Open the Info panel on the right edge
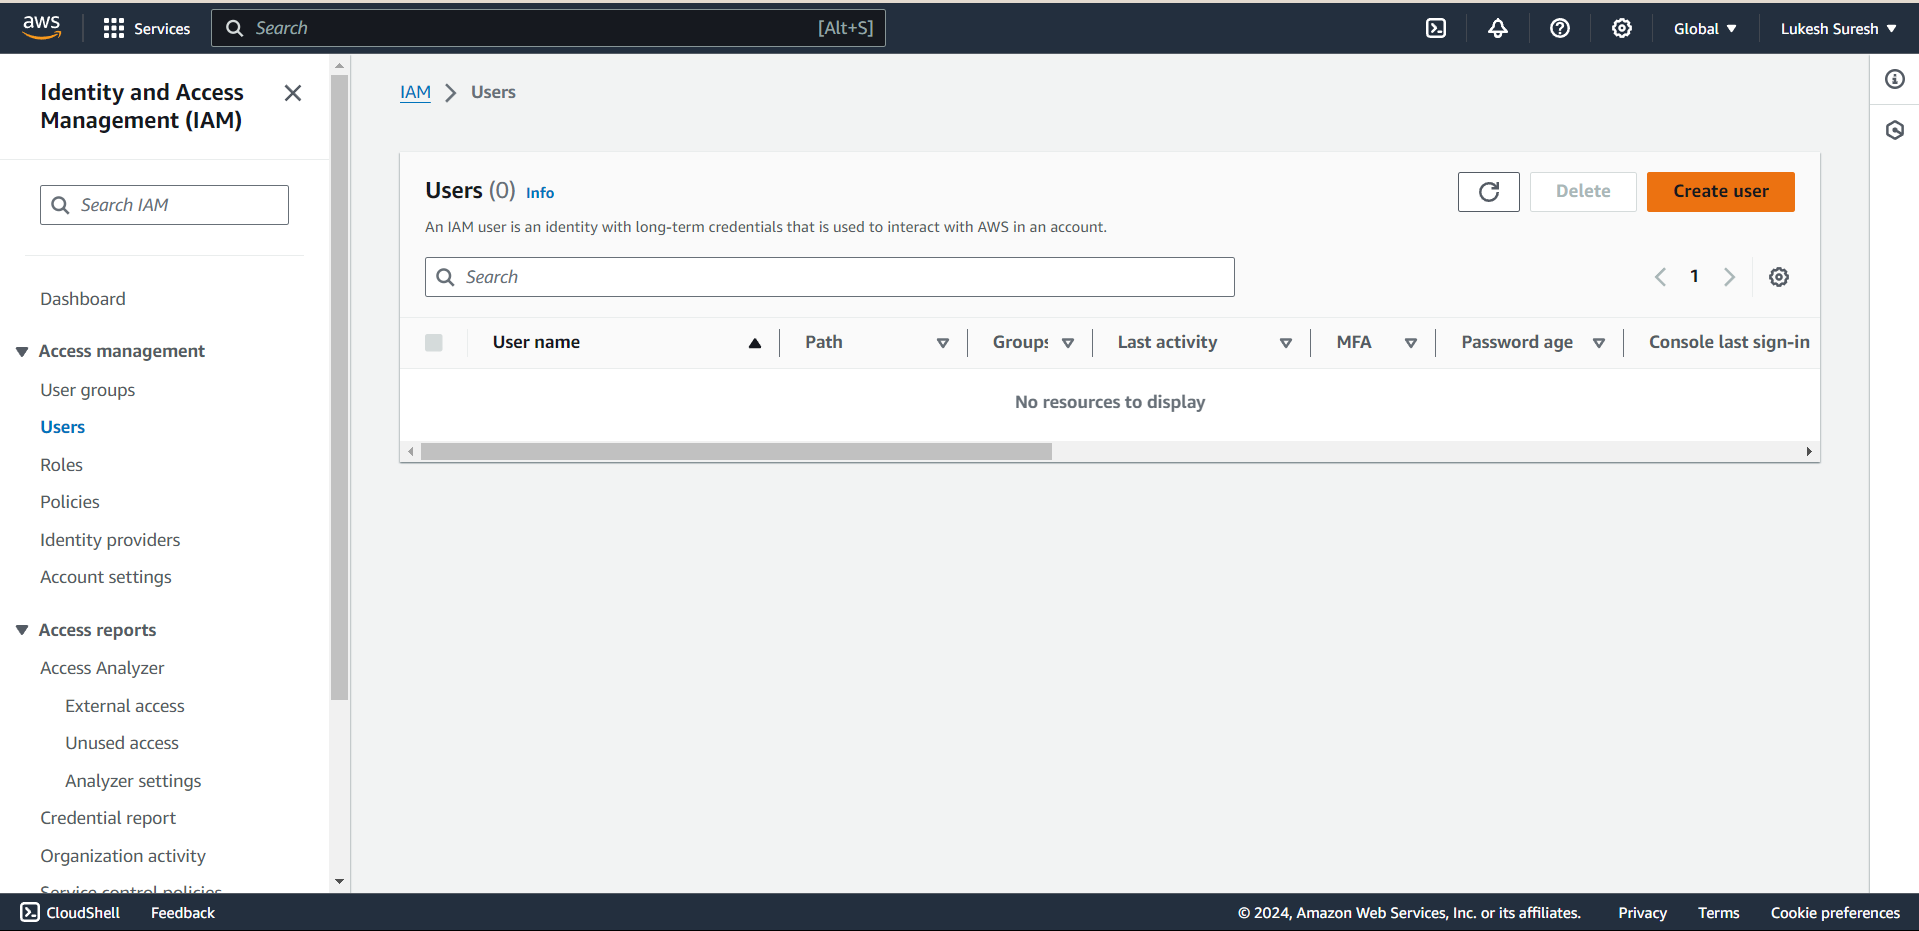The image size is (1919, 931). click(x=1894, y=79)
